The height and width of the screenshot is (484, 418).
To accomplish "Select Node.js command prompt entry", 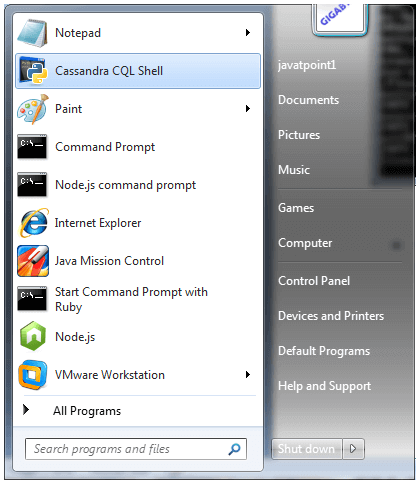I will pos(138,185).
